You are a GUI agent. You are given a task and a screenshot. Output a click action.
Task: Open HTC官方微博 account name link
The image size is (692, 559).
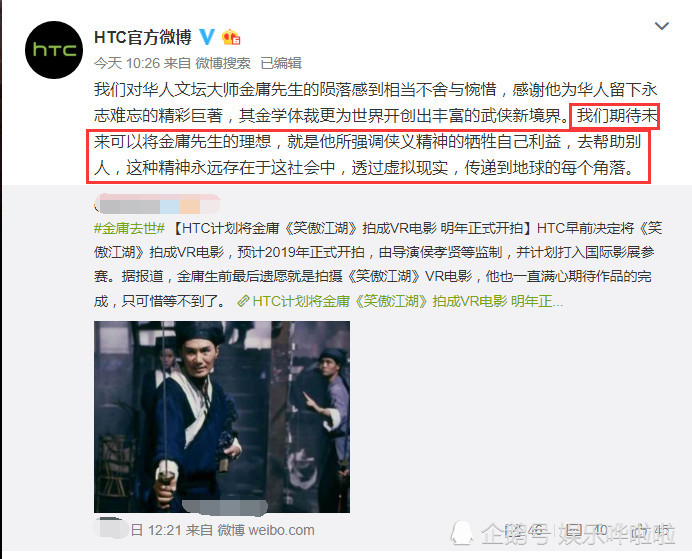[x=143, y=37]
